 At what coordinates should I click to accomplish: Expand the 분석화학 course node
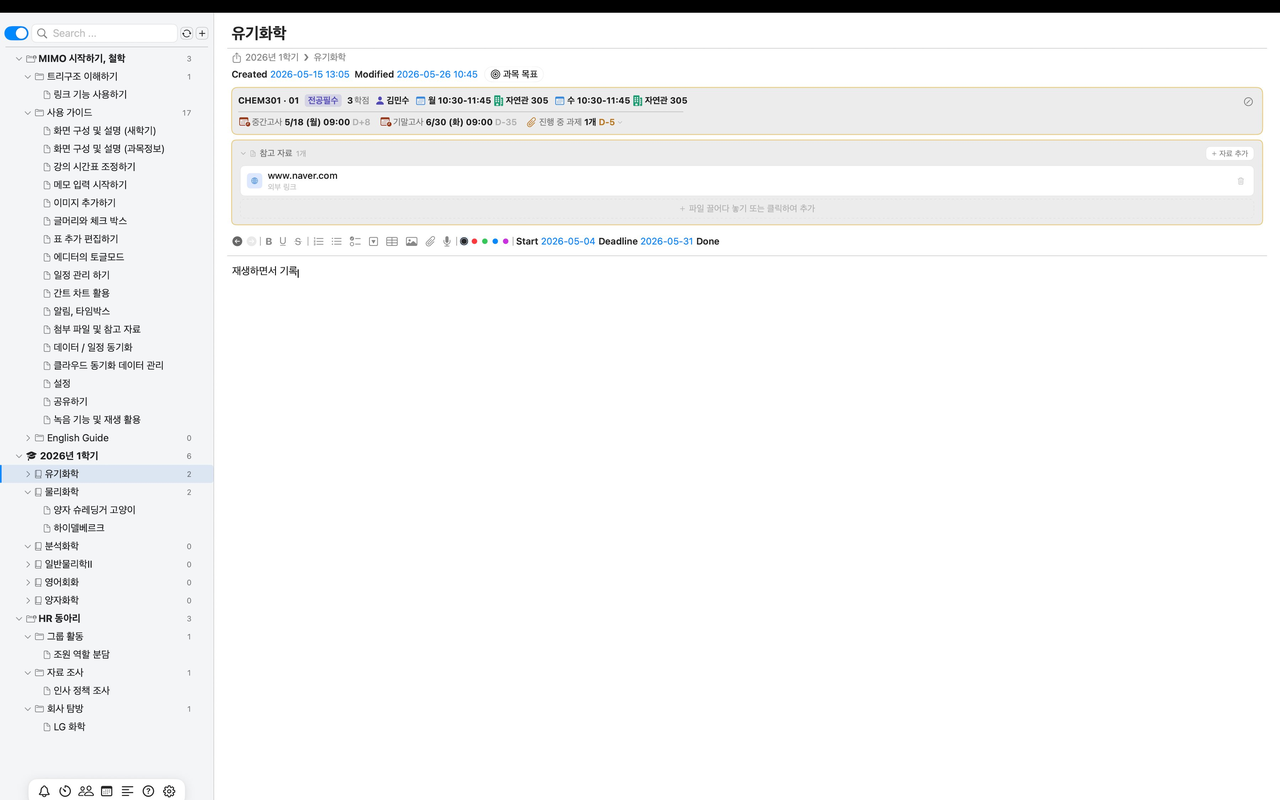pyautogui.click(x=28, y=546)
